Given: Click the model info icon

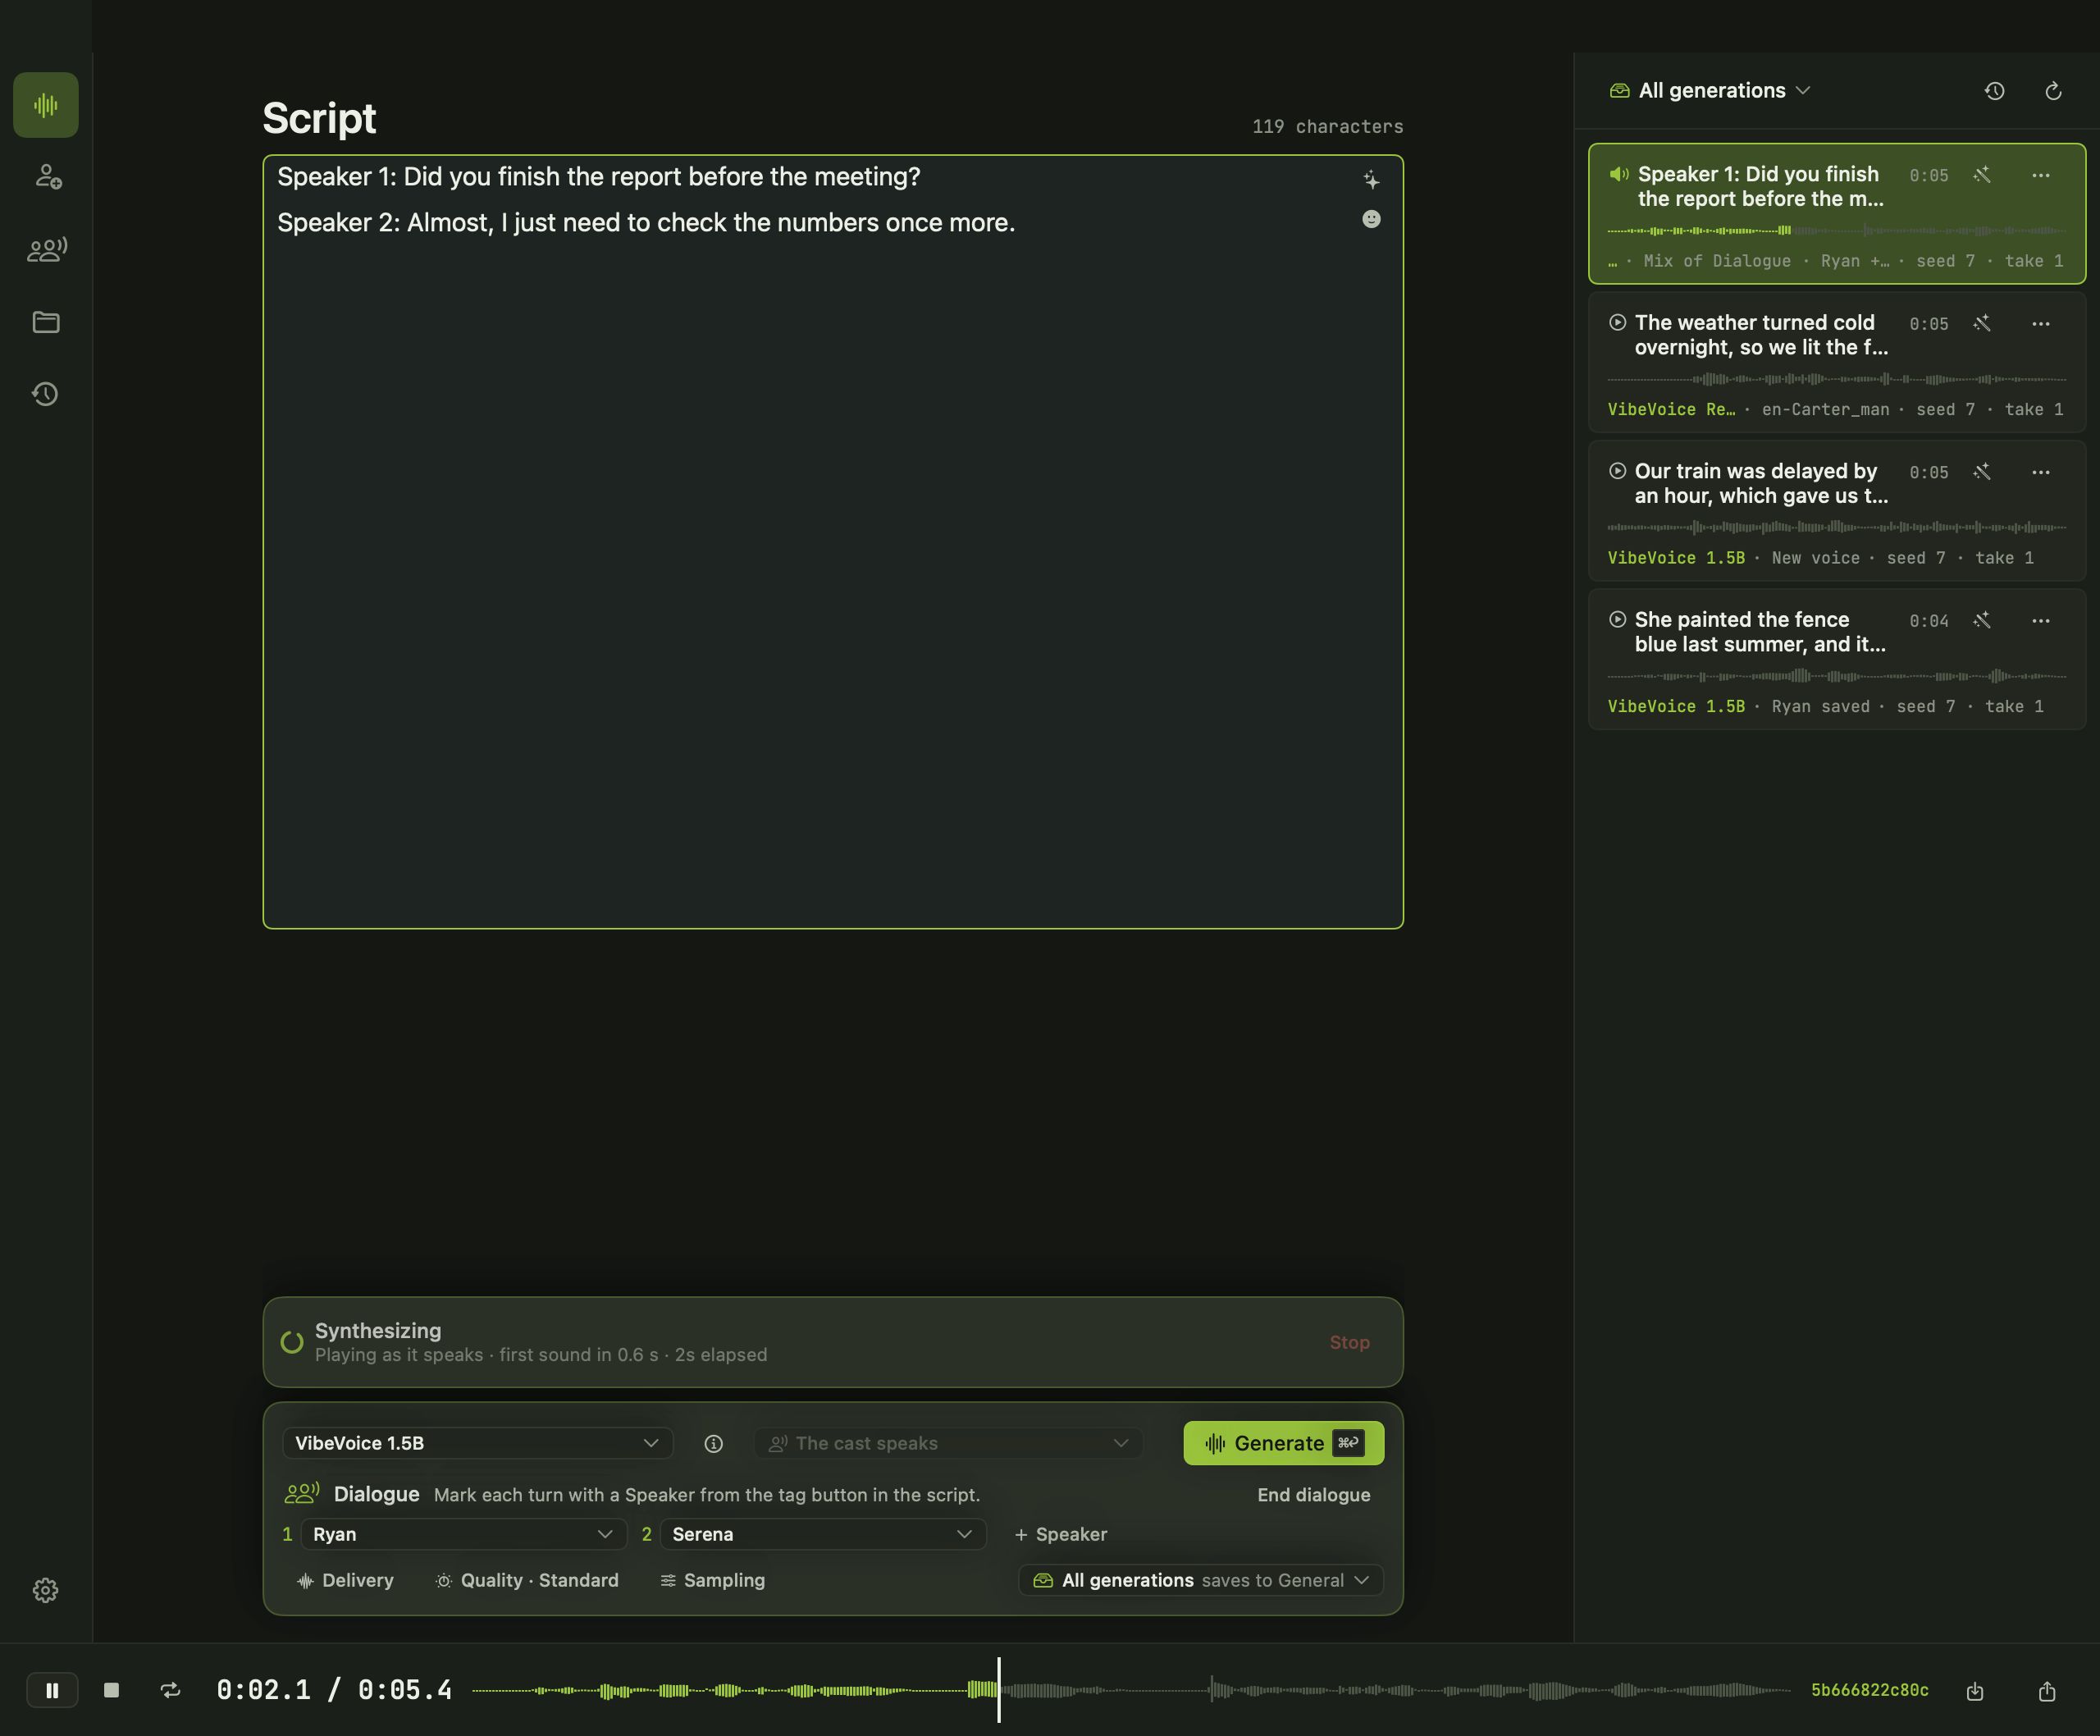Looking at the screenshot, I should pos(713,1443).
